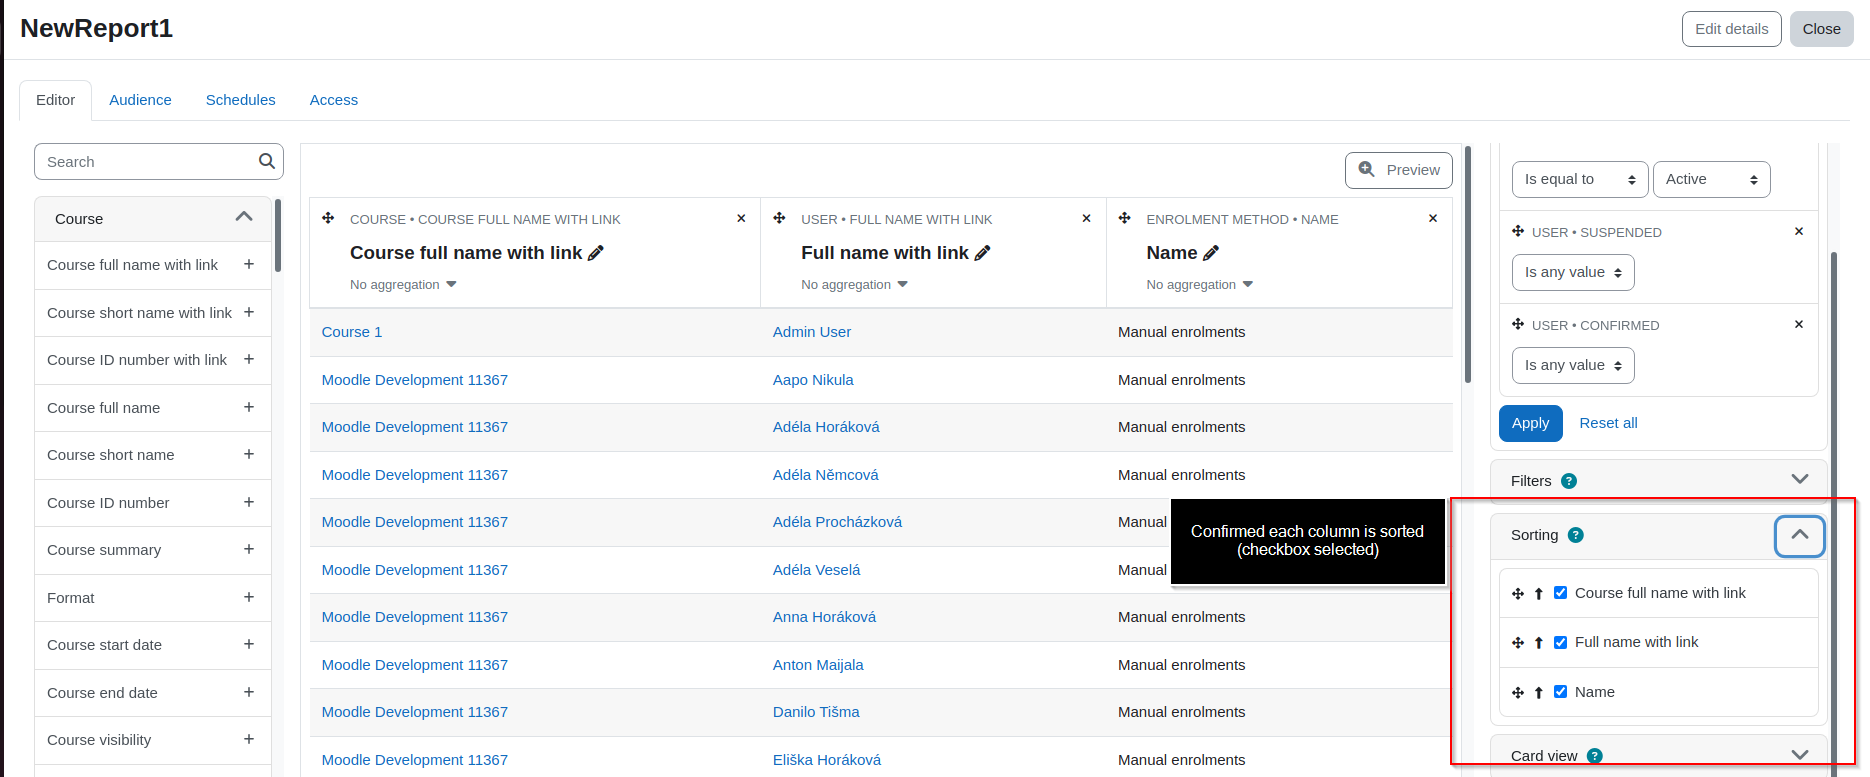Screen dimensions: 1870x777
Task: Remove the Enrolment method name column
Action: [1433, 218]
